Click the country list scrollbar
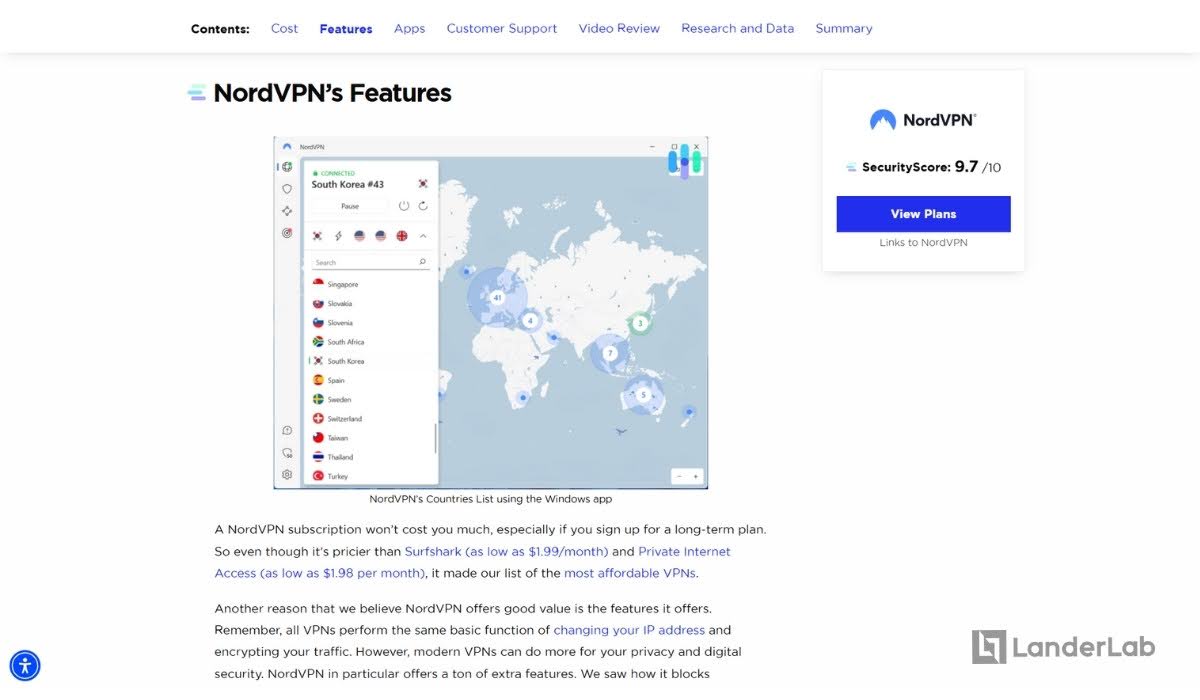The height and width of the screenshot is (700, 1200). (x=435, y=439)
